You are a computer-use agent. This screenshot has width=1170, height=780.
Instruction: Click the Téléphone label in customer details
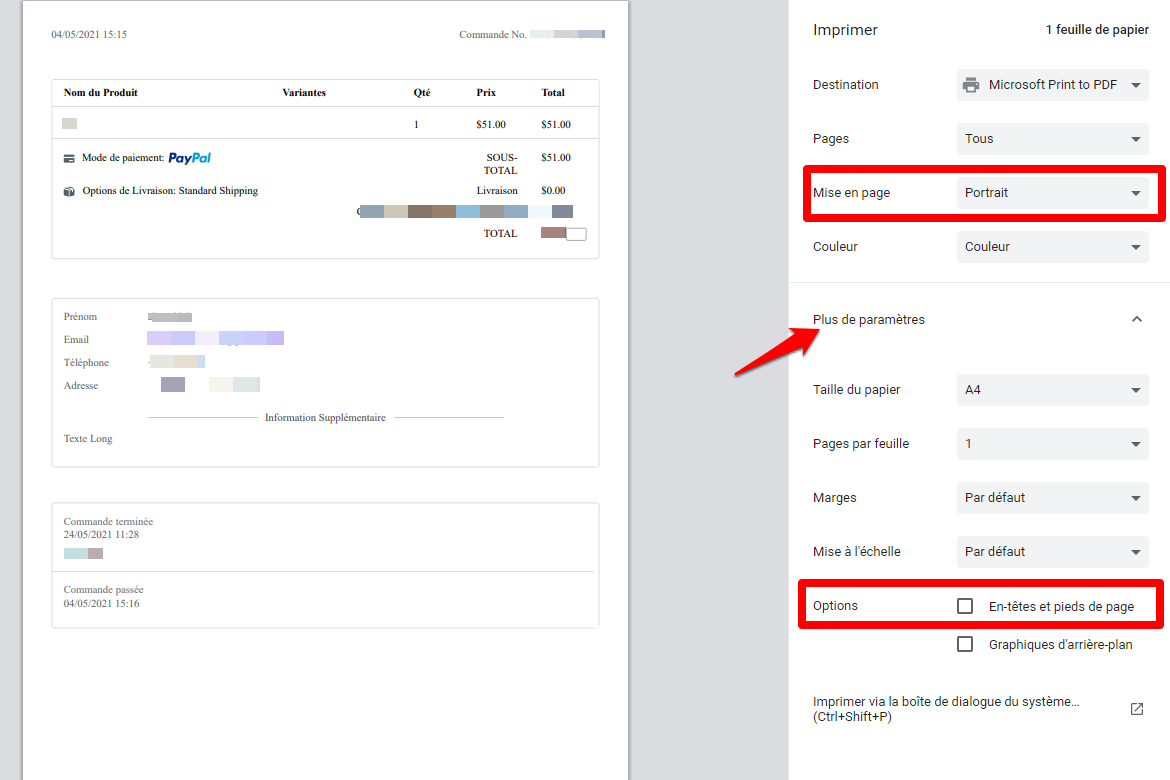[86, 363]
